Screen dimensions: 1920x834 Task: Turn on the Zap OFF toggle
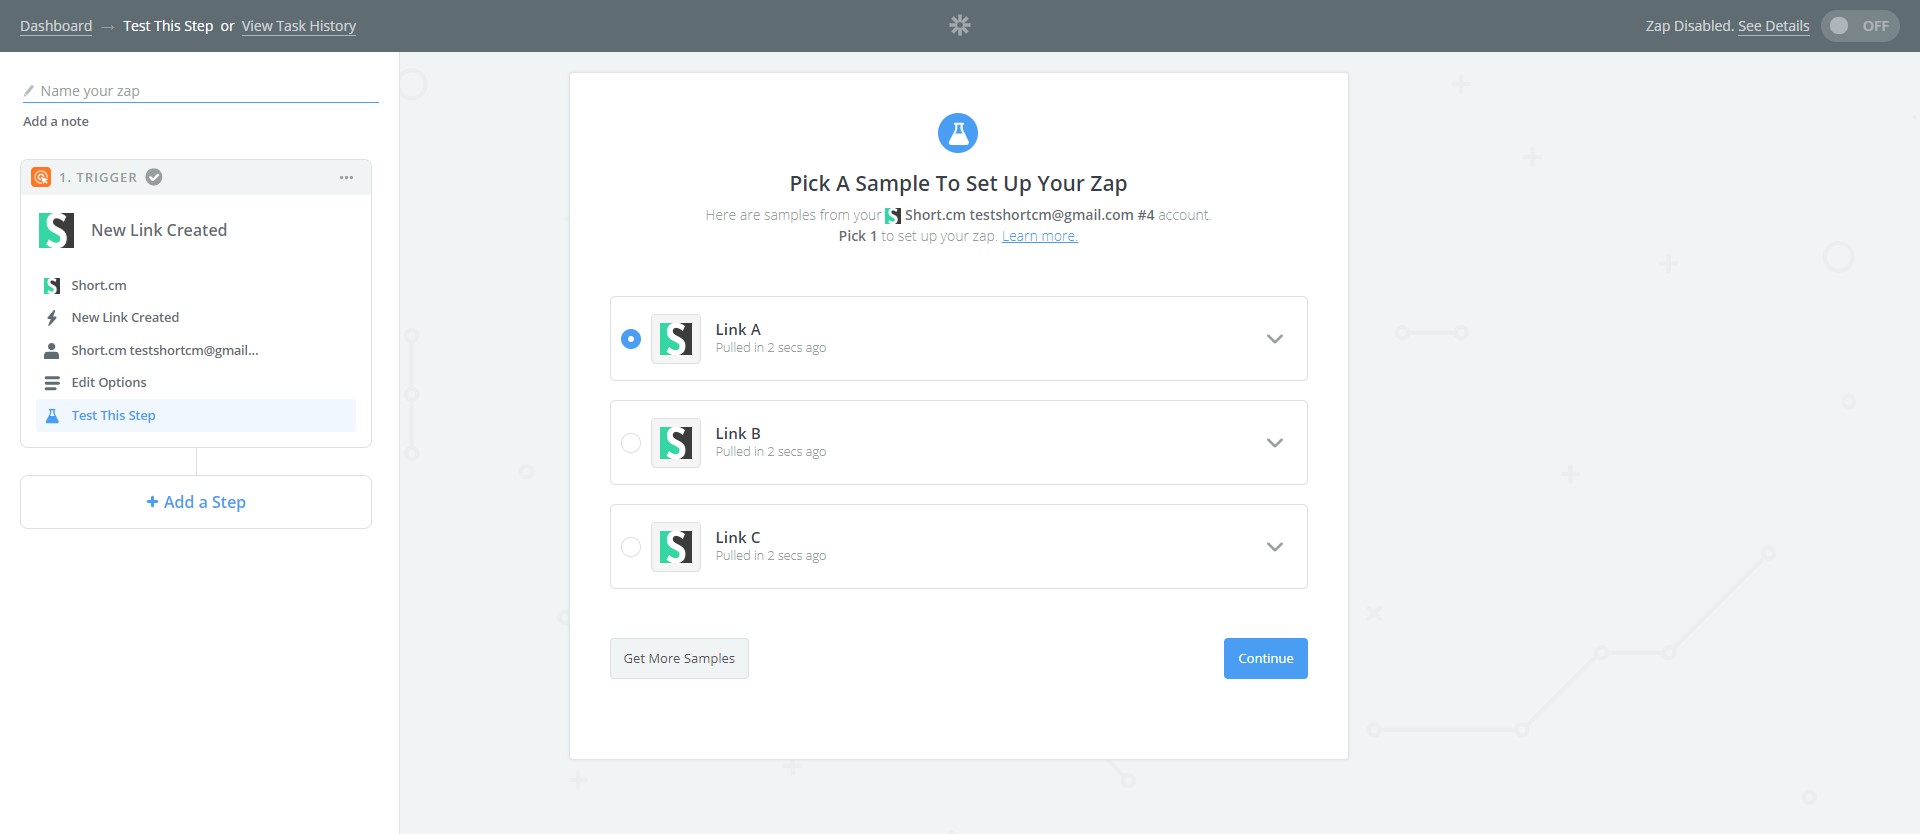click(x=1859, y=26)
